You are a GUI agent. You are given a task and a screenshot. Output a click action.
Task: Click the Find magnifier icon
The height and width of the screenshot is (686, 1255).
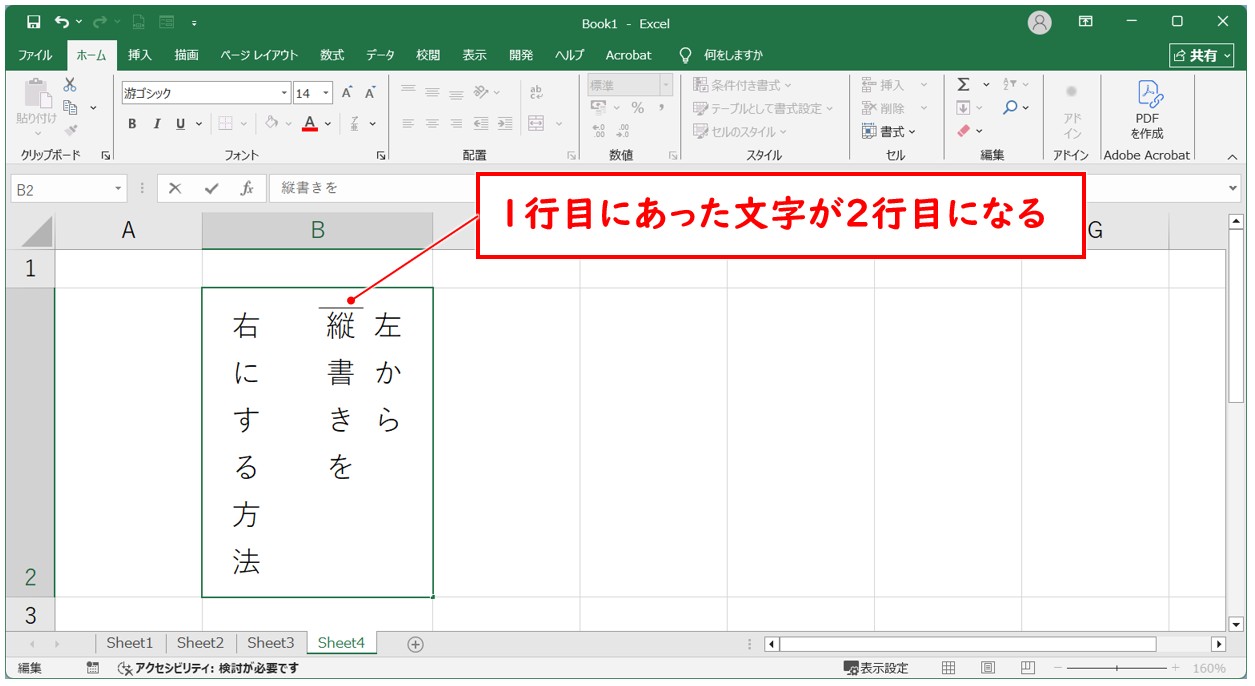click(x=1010, y=107)
